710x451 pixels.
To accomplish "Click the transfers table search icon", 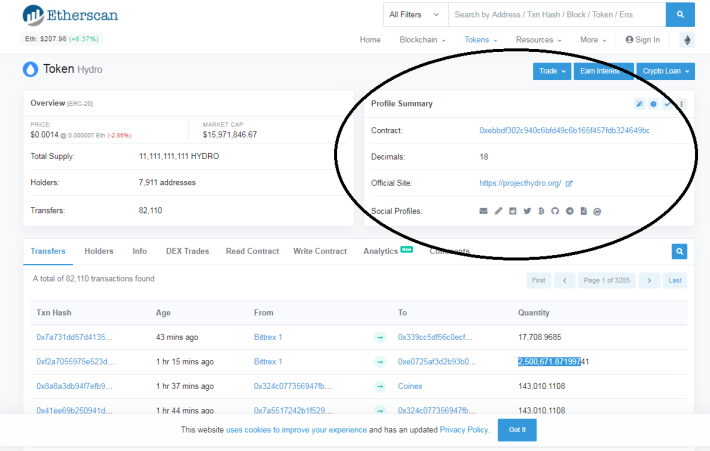I will click(x=679, y=252).
